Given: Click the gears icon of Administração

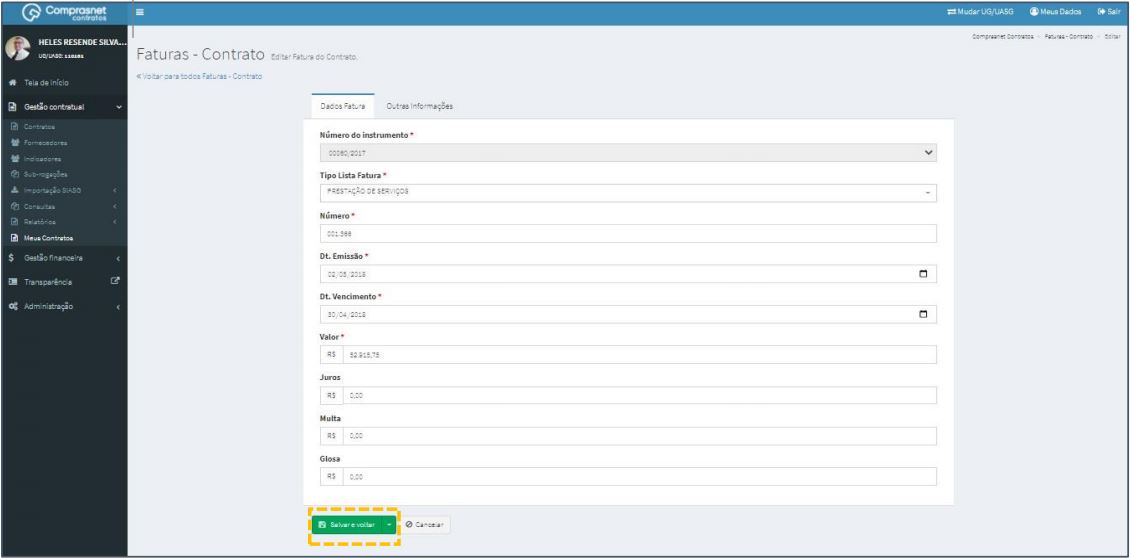Looking at the screenshot, I should pos(12,307).
